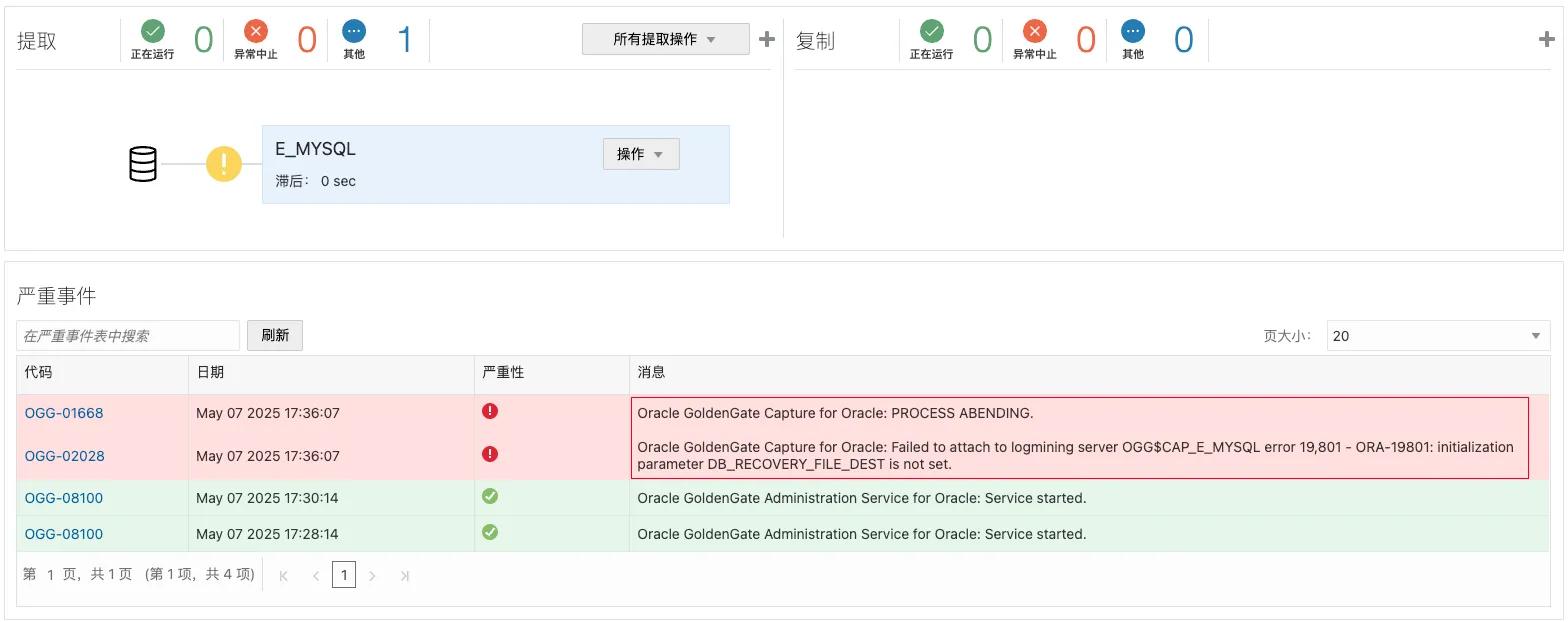Sort by the severity column header

click(x=503, y=372)
